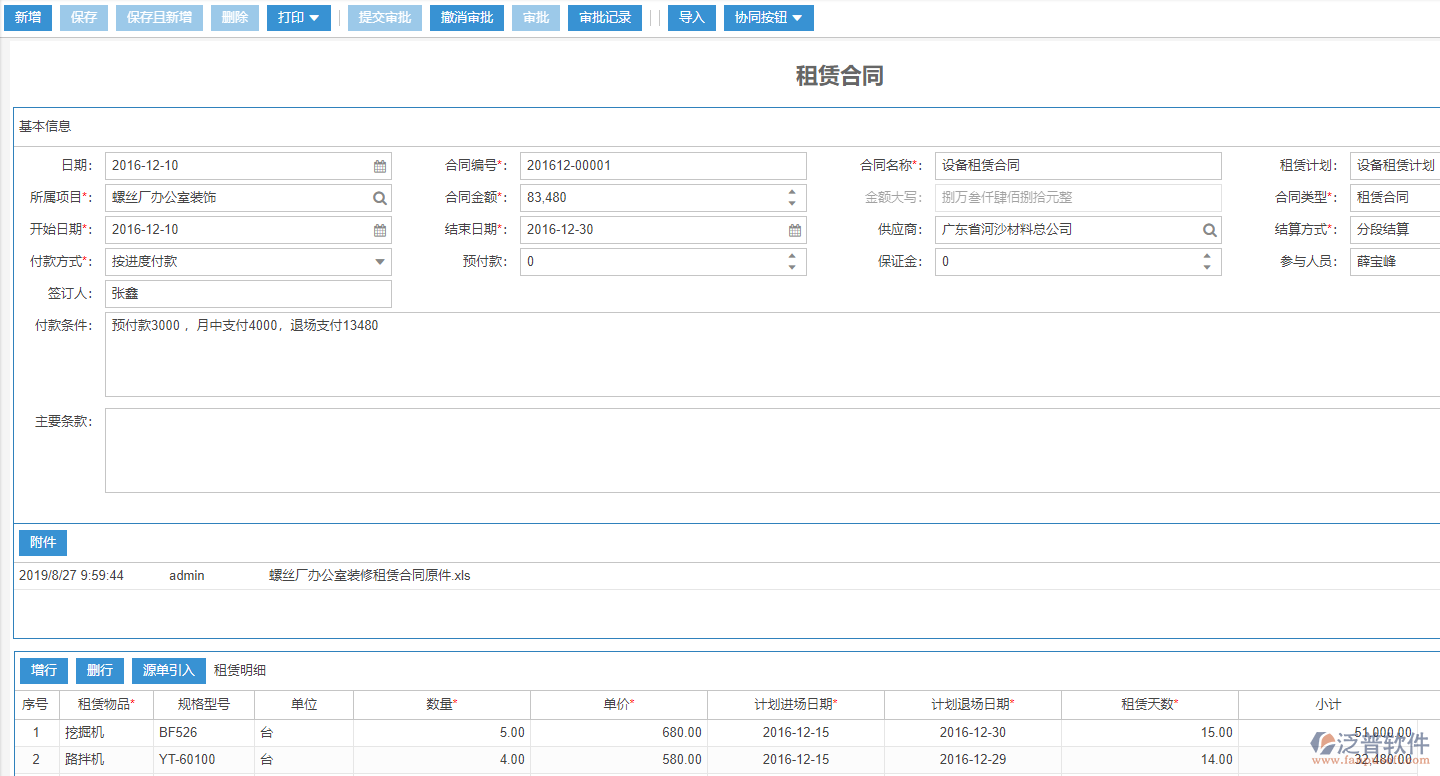Click the 保存 button
The image size is (1440, 776).
(x=83, y=17)
